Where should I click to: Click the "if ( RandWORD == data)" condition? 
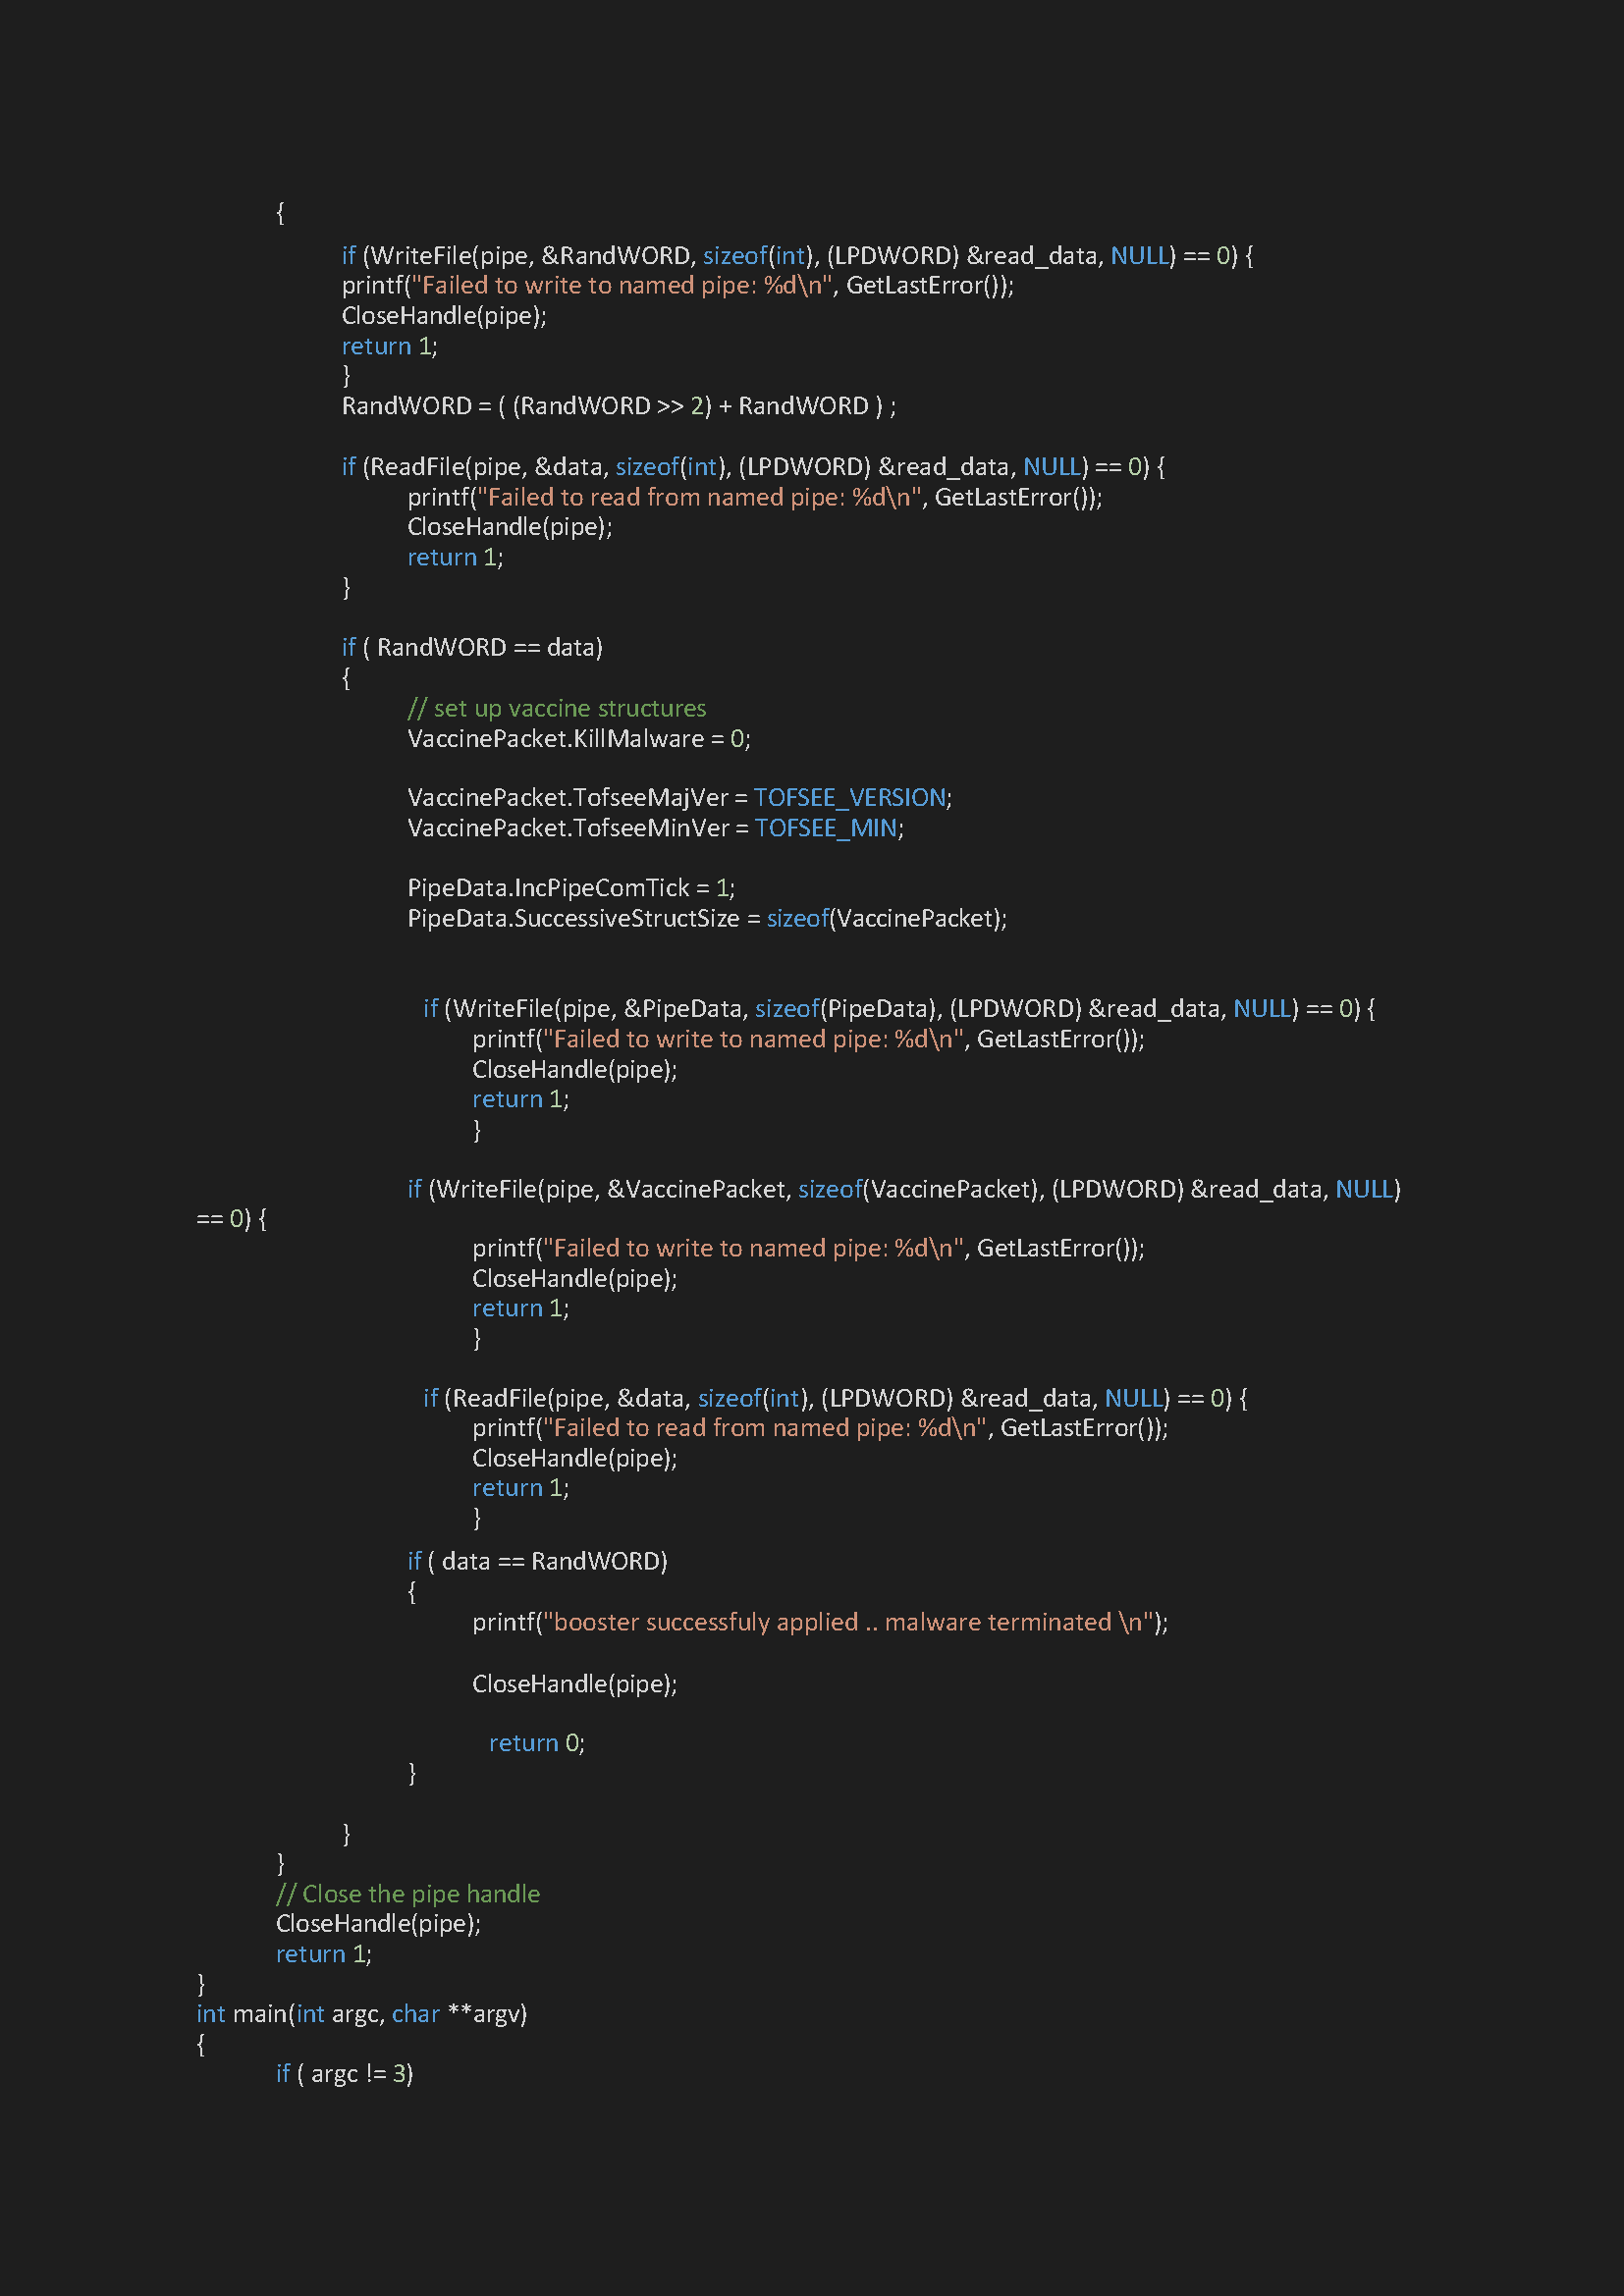pos(472,648)
